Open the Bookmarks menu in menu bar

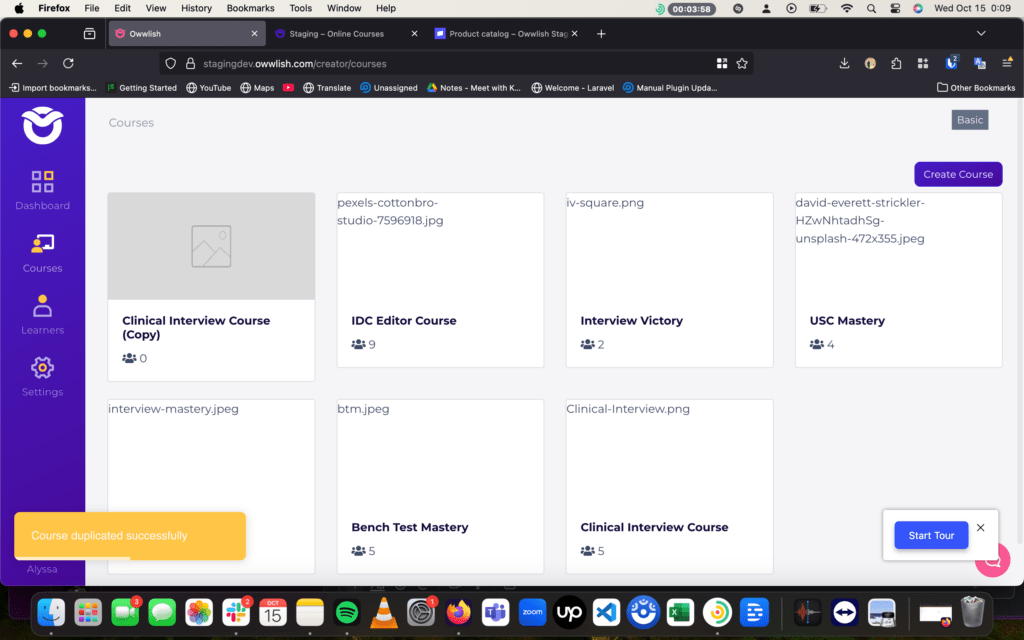point(250,8)
